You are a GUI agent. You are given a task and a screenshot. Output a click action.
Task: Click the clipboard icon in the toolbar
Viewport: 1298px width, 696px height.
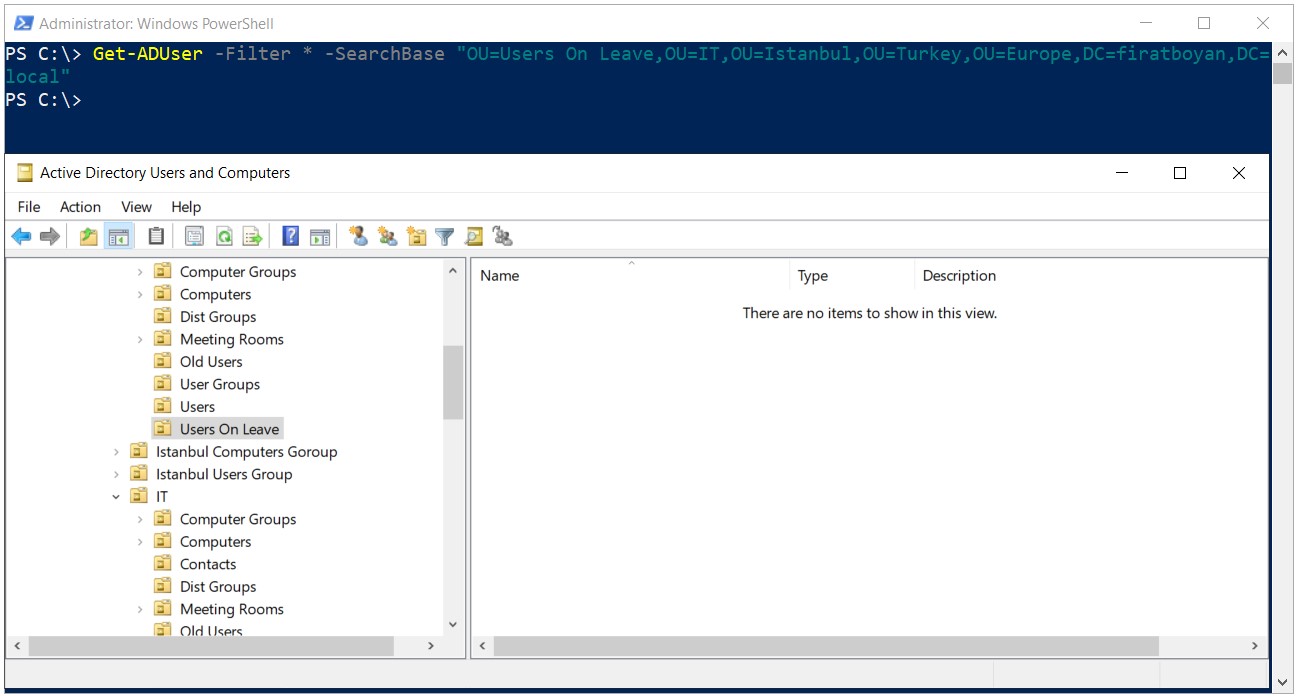(x=156, y=237)
